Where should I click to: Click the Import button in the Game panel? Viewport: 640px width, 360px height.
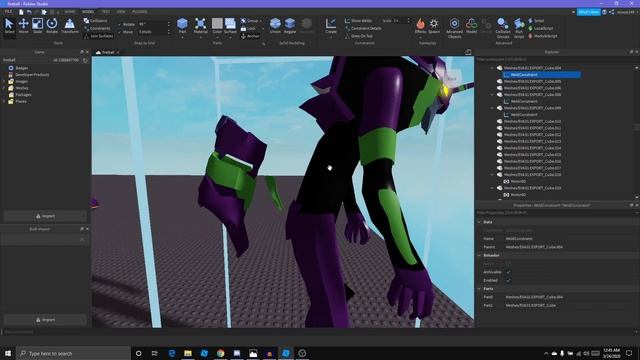point(45,216)
